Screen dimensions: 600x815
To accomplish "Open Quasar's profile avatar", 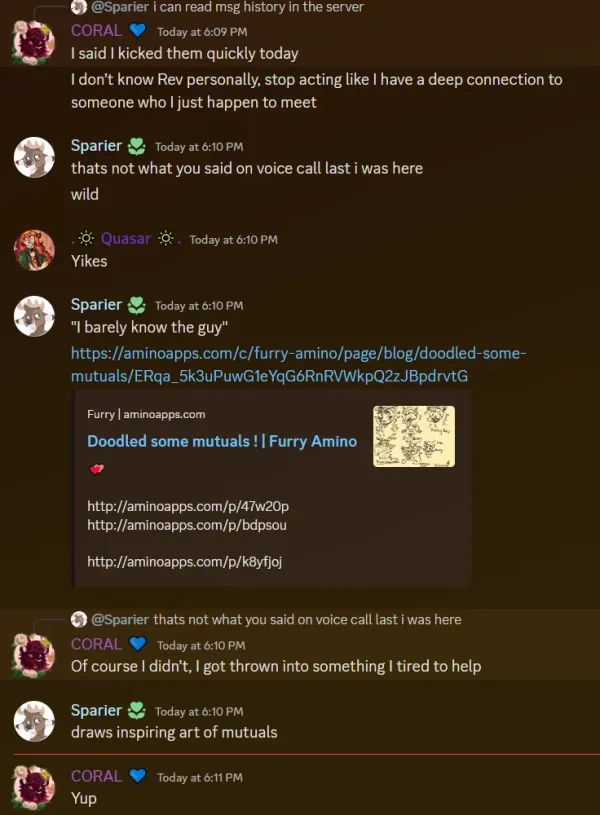I will [x=34, y=251].
